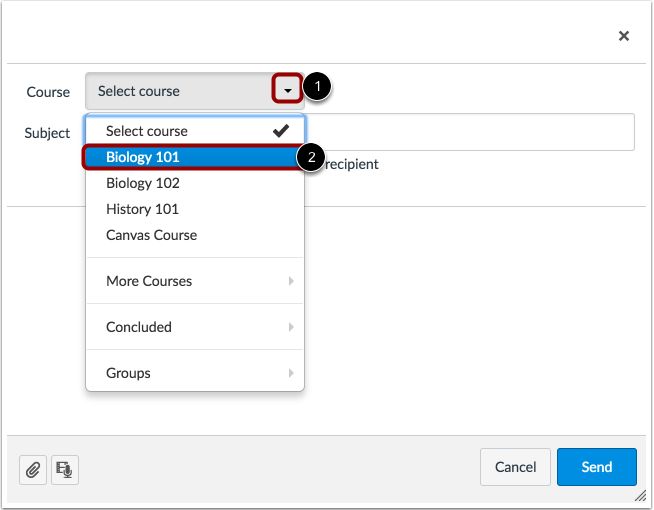Expand the Groups submenu
The width and height of the screenshot is (654, 510).
pyautogui.click(x=195, y=373)
